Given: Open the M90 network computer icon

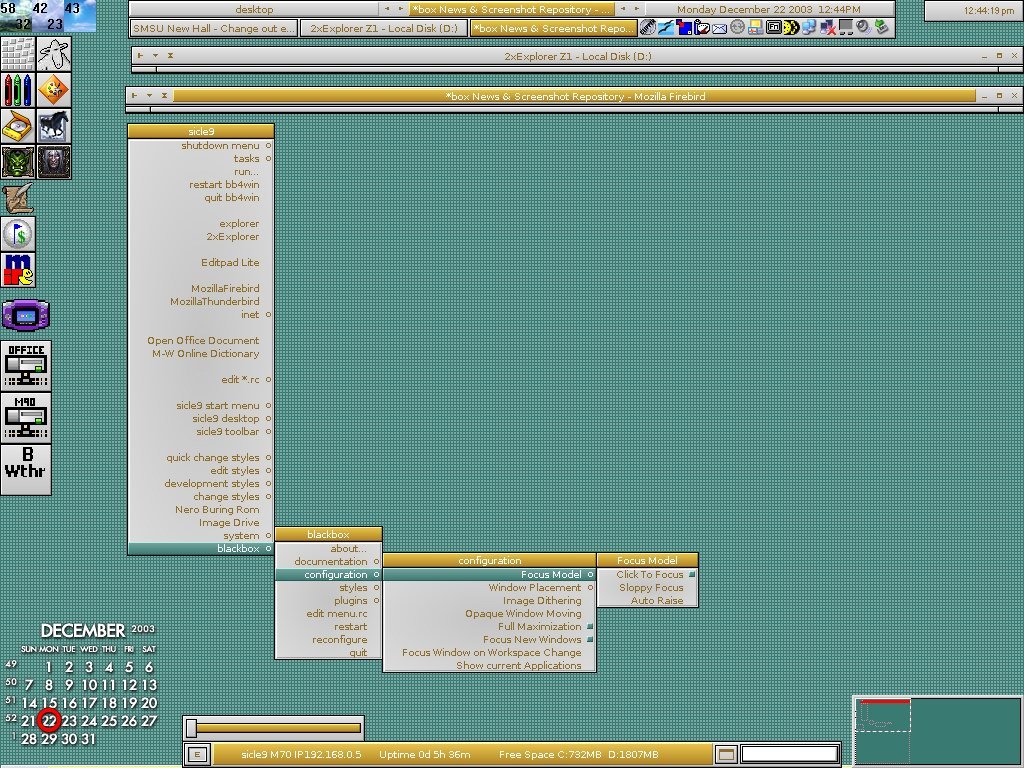Looking at the screenshot, I should pos(25,418).
